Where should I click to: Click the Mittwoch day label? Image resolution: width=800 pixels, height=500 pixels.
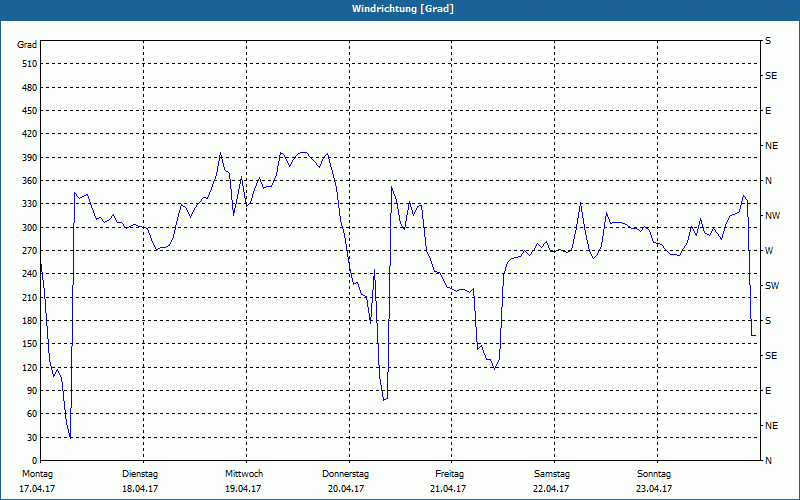244,474
